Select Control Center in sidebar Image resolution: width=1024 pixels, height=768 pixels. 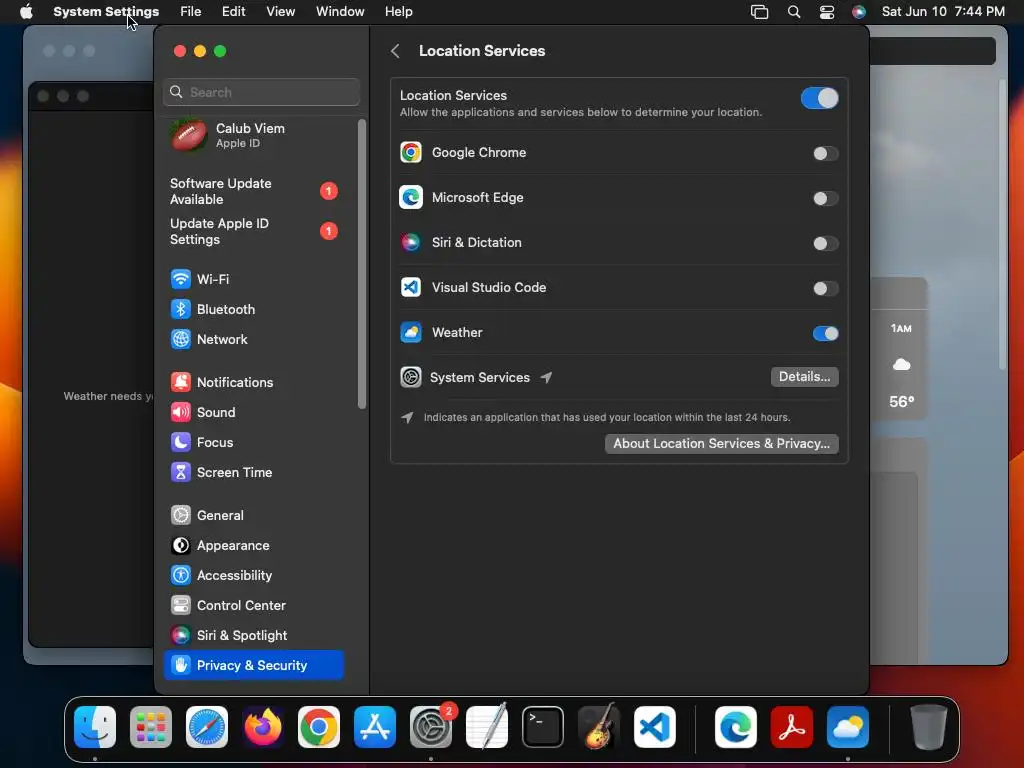click(x=253, y=605)
